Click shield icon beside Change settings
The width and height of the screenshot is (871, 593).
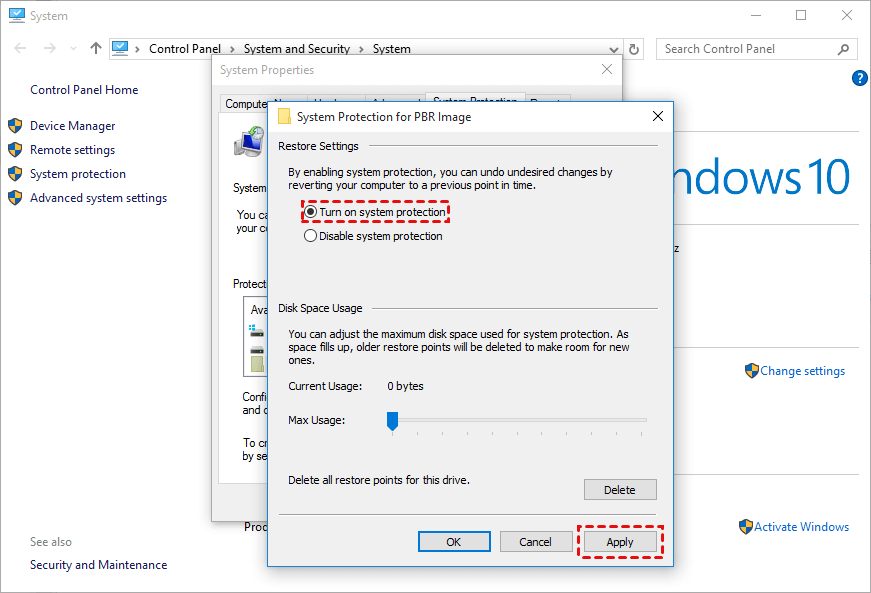(752, 371)
